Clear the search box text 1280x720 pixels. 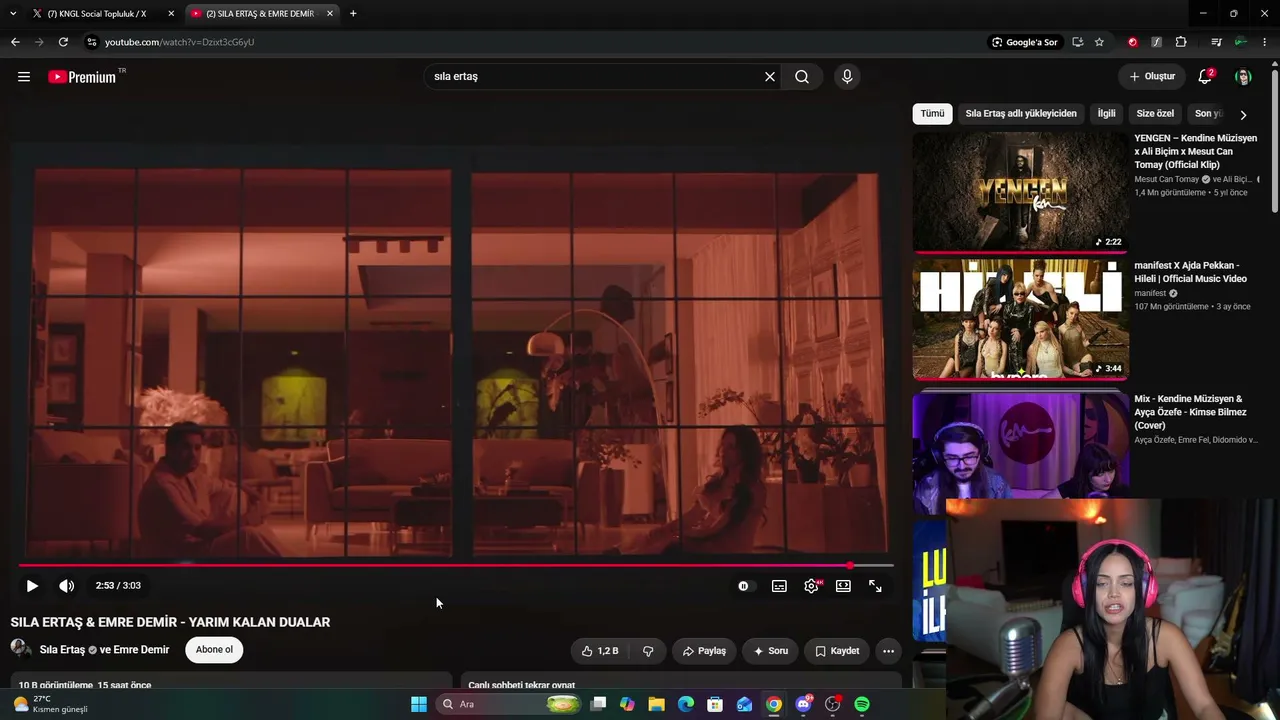(x=770, y=77)
